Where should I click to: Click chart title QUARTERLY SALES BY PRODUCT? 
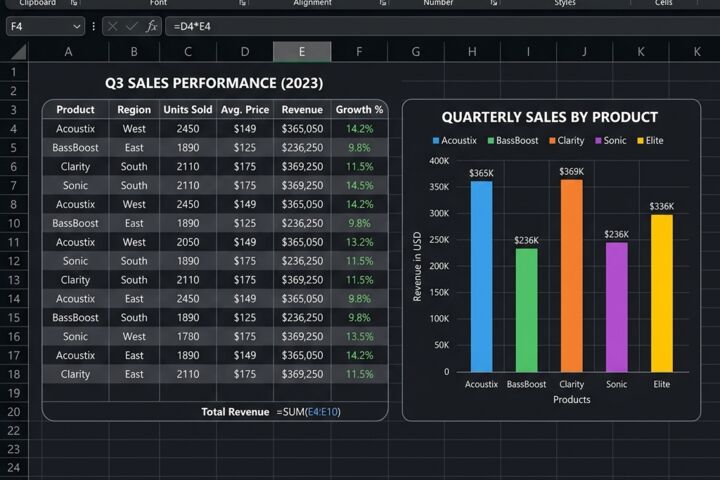[x=550, y=118]
